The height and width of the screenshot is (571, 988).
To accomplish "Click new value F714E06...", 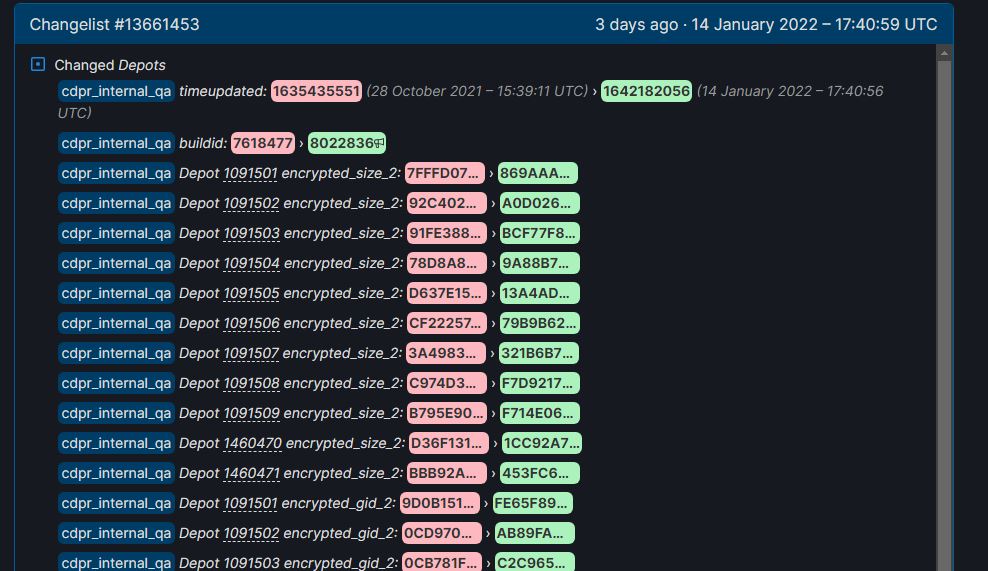I will pyautogui.click(x=539, y=413).
